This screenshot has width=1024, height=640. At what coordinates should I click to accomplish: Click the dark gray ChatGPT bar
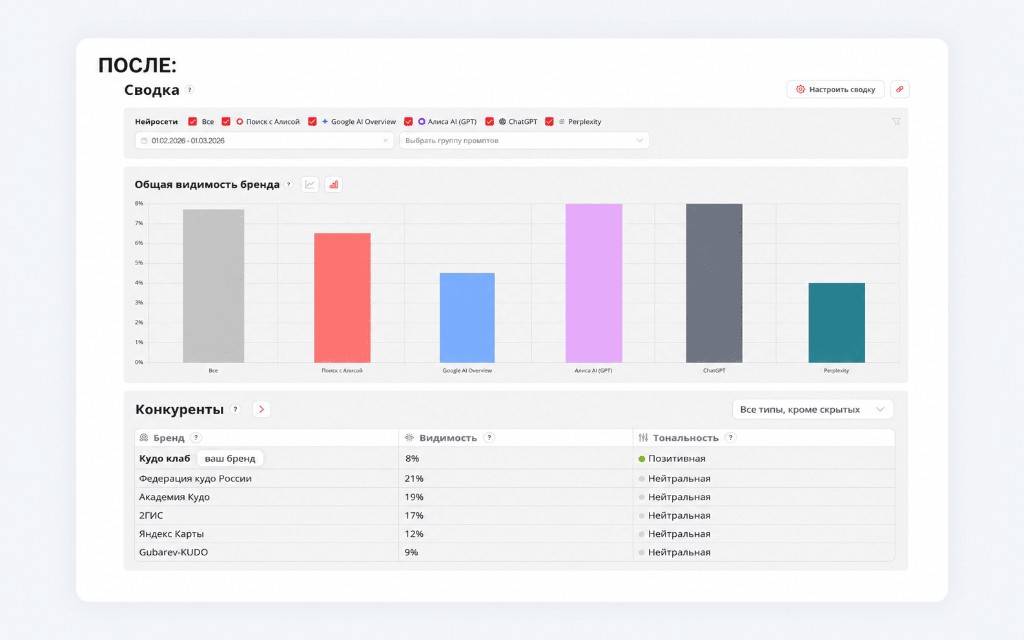[714, 283]
